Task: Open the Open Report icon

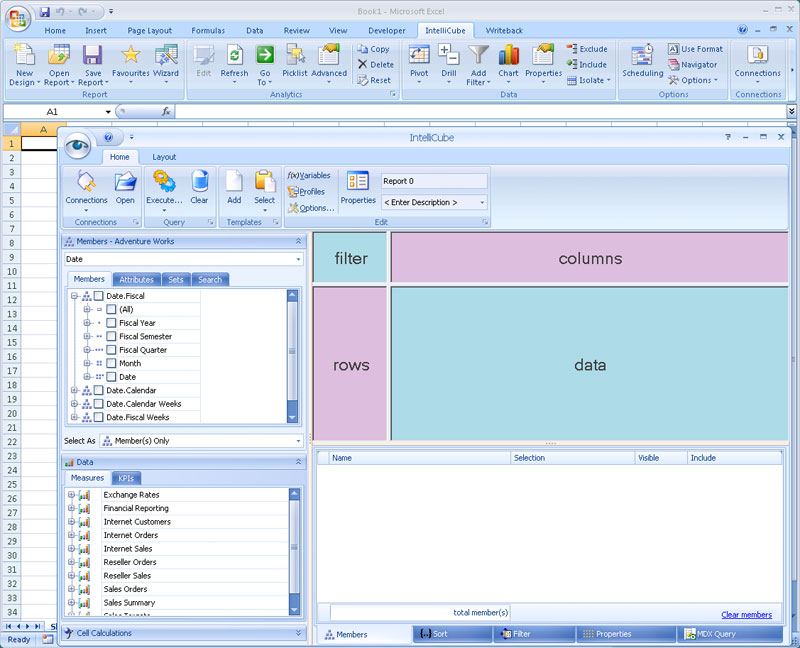Action: (x=59, y=55)
